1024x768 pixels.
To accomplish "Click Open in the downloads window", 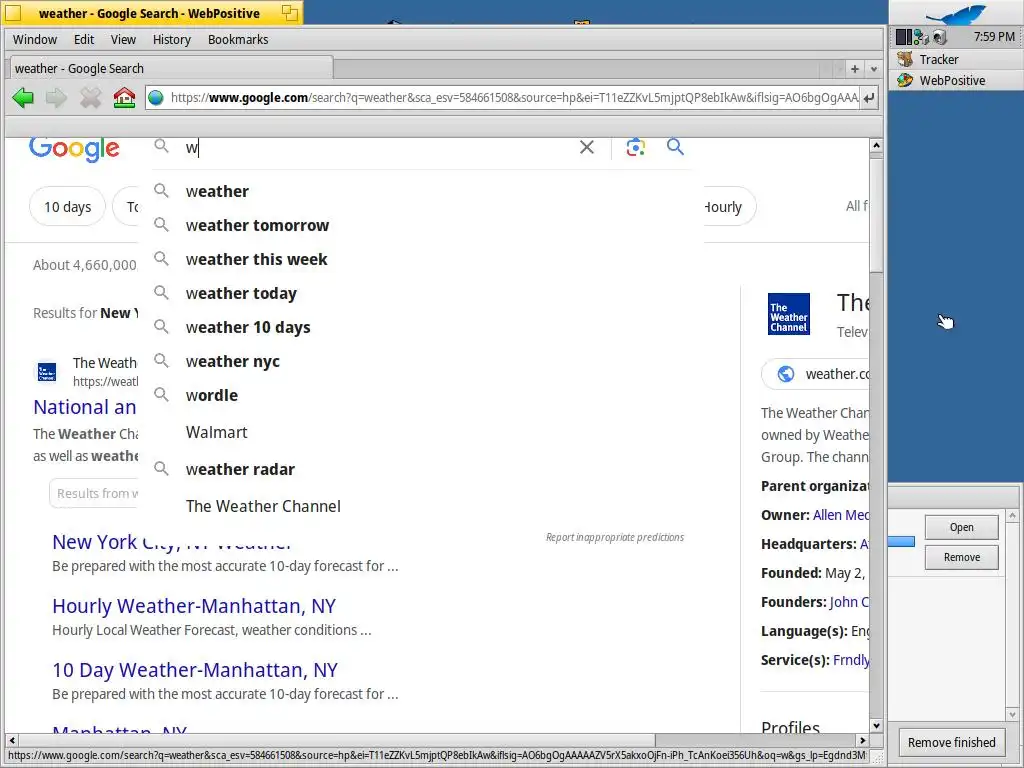I will [961, 527].
